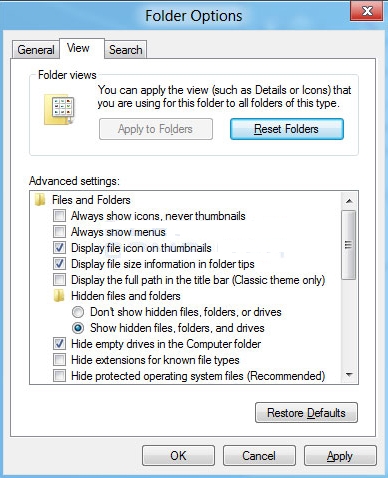Click the Reset Folders button

point(287,129)
